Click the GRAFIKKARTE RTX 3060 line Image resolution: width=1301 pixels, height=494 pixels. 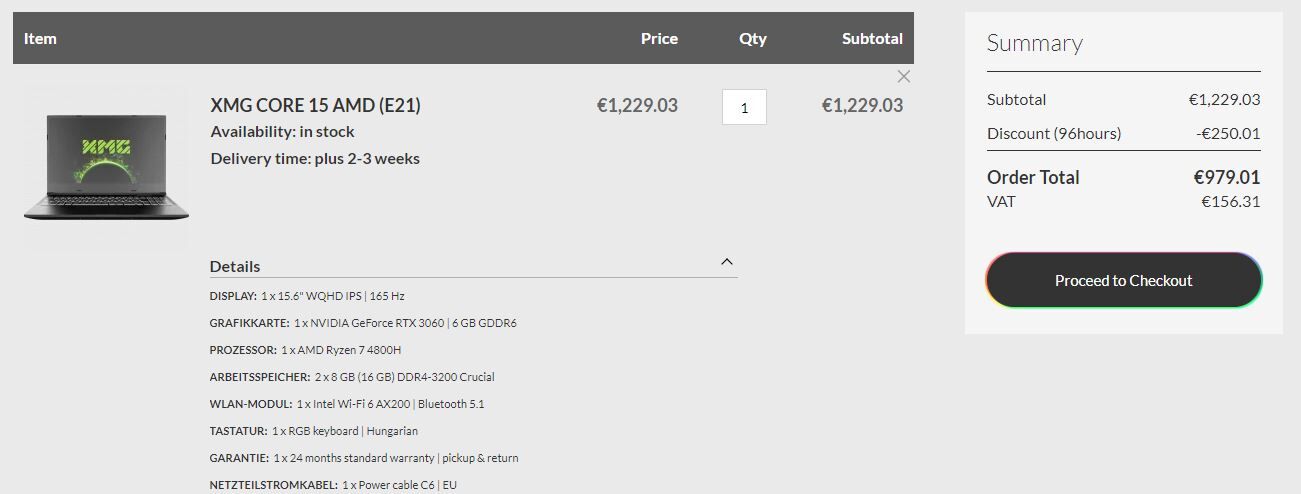tap(363, 323)
